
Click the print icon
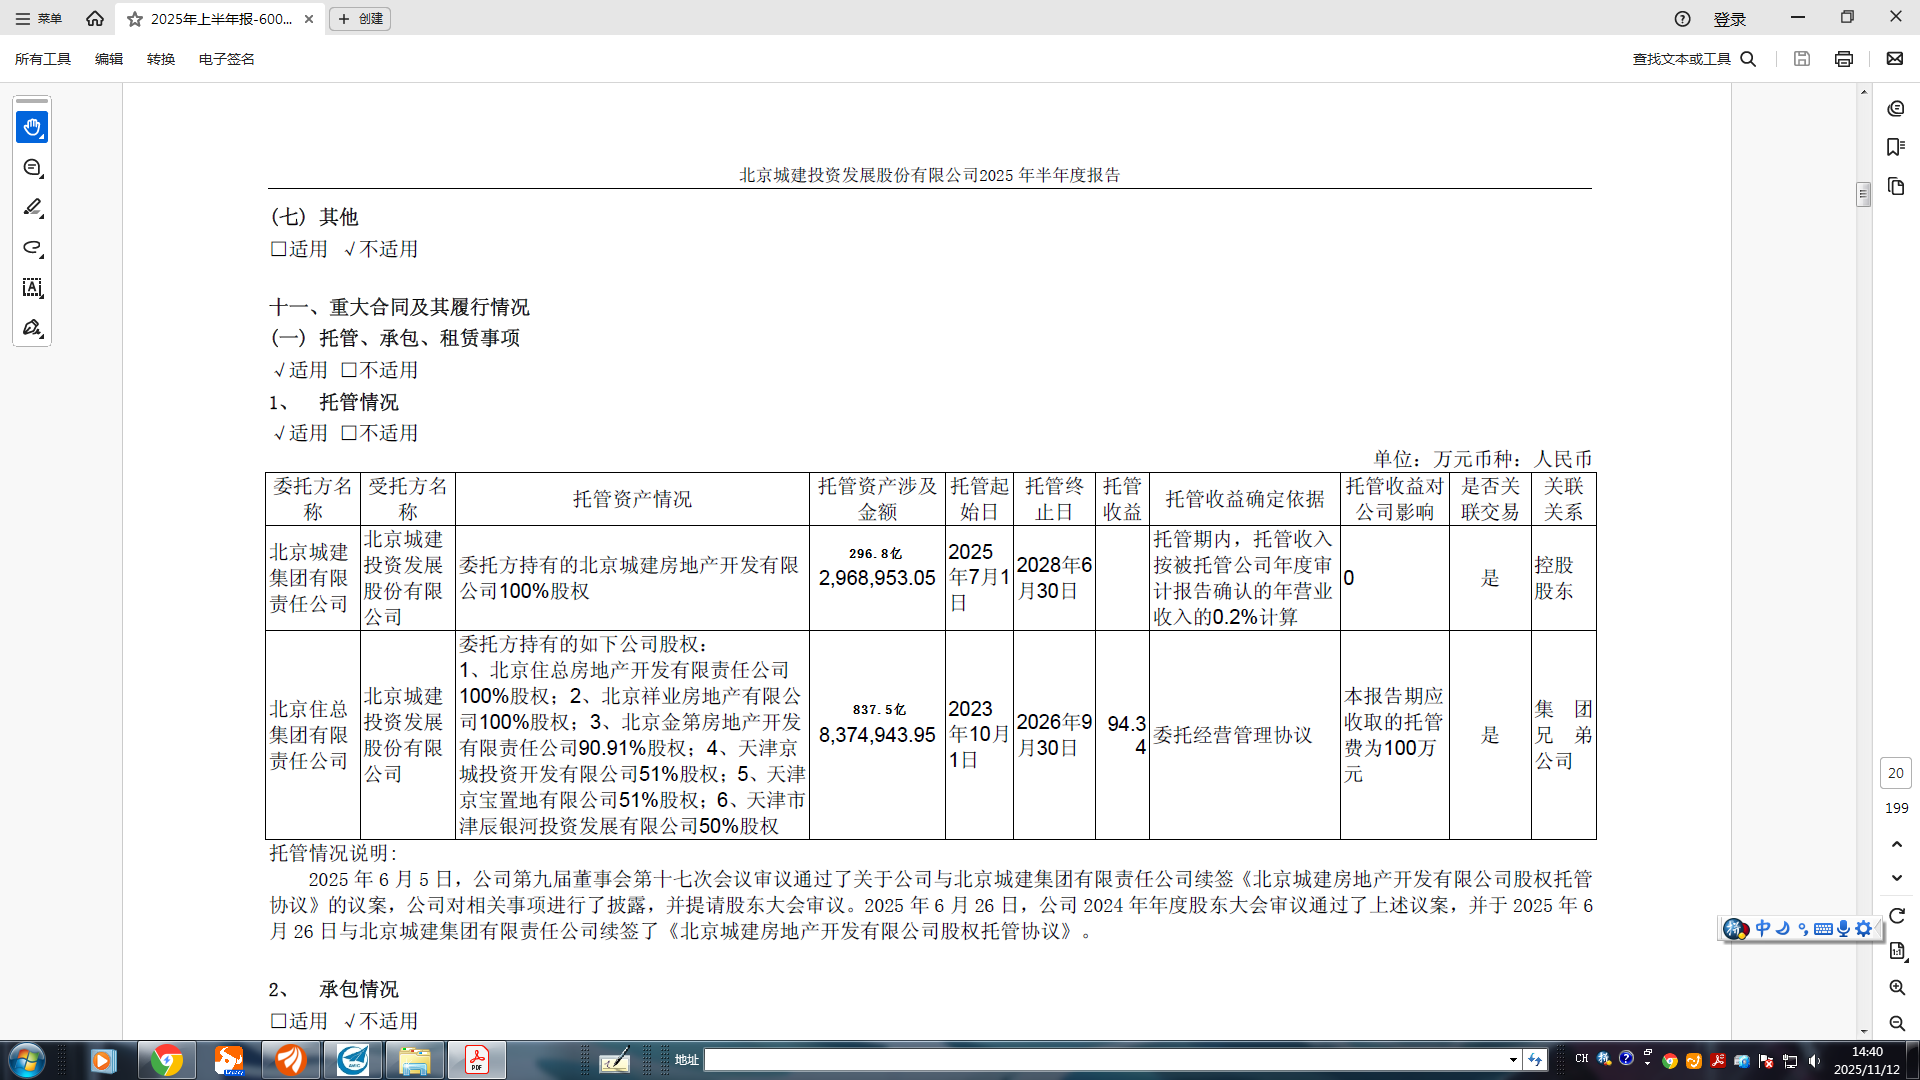click(1843, 59)
